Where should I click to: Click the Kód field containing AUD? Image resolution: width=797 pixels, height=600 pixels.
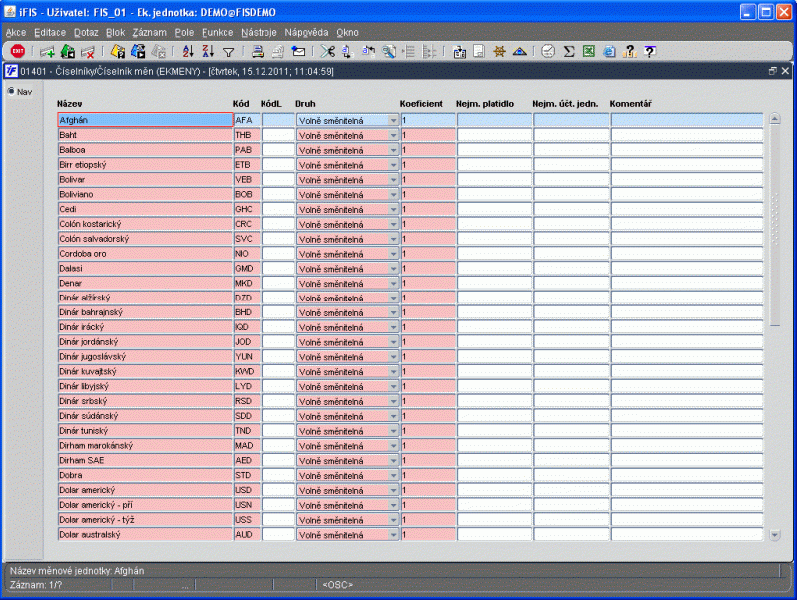click(x=246, y=535)
